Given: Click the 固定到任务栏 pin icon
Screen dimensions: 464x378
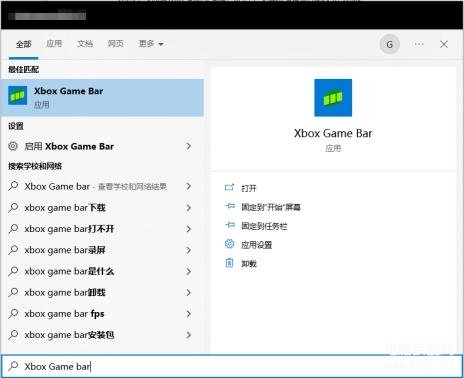Looking at the screenshot, I should click(x=230, y=225).
